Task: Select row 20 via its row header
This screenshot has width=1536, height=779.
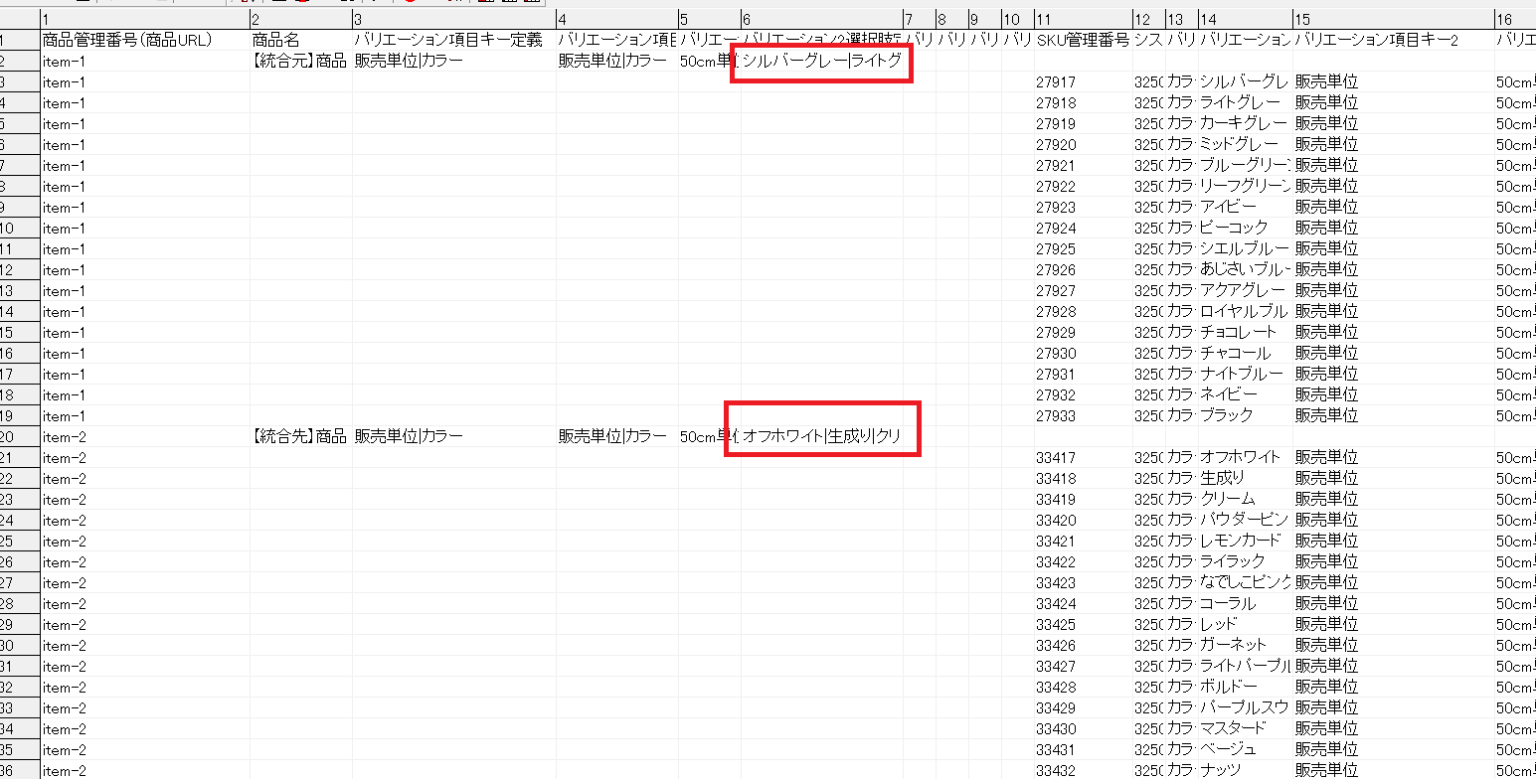Action: coord(18,436)
